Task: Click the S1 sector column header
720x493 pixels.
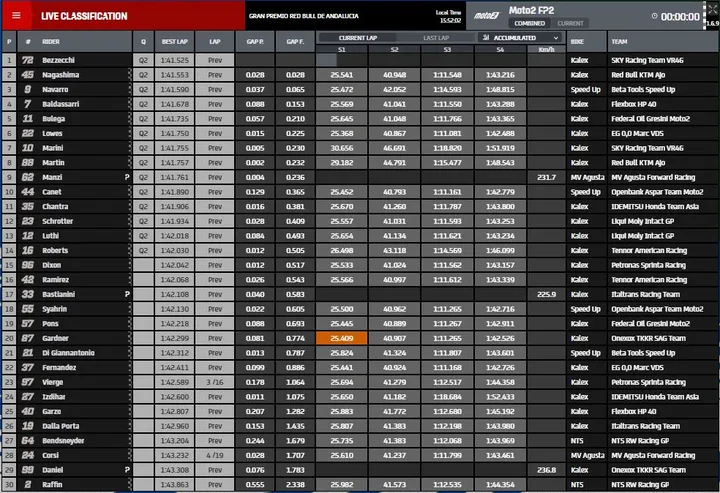Action: coord(342,50)
